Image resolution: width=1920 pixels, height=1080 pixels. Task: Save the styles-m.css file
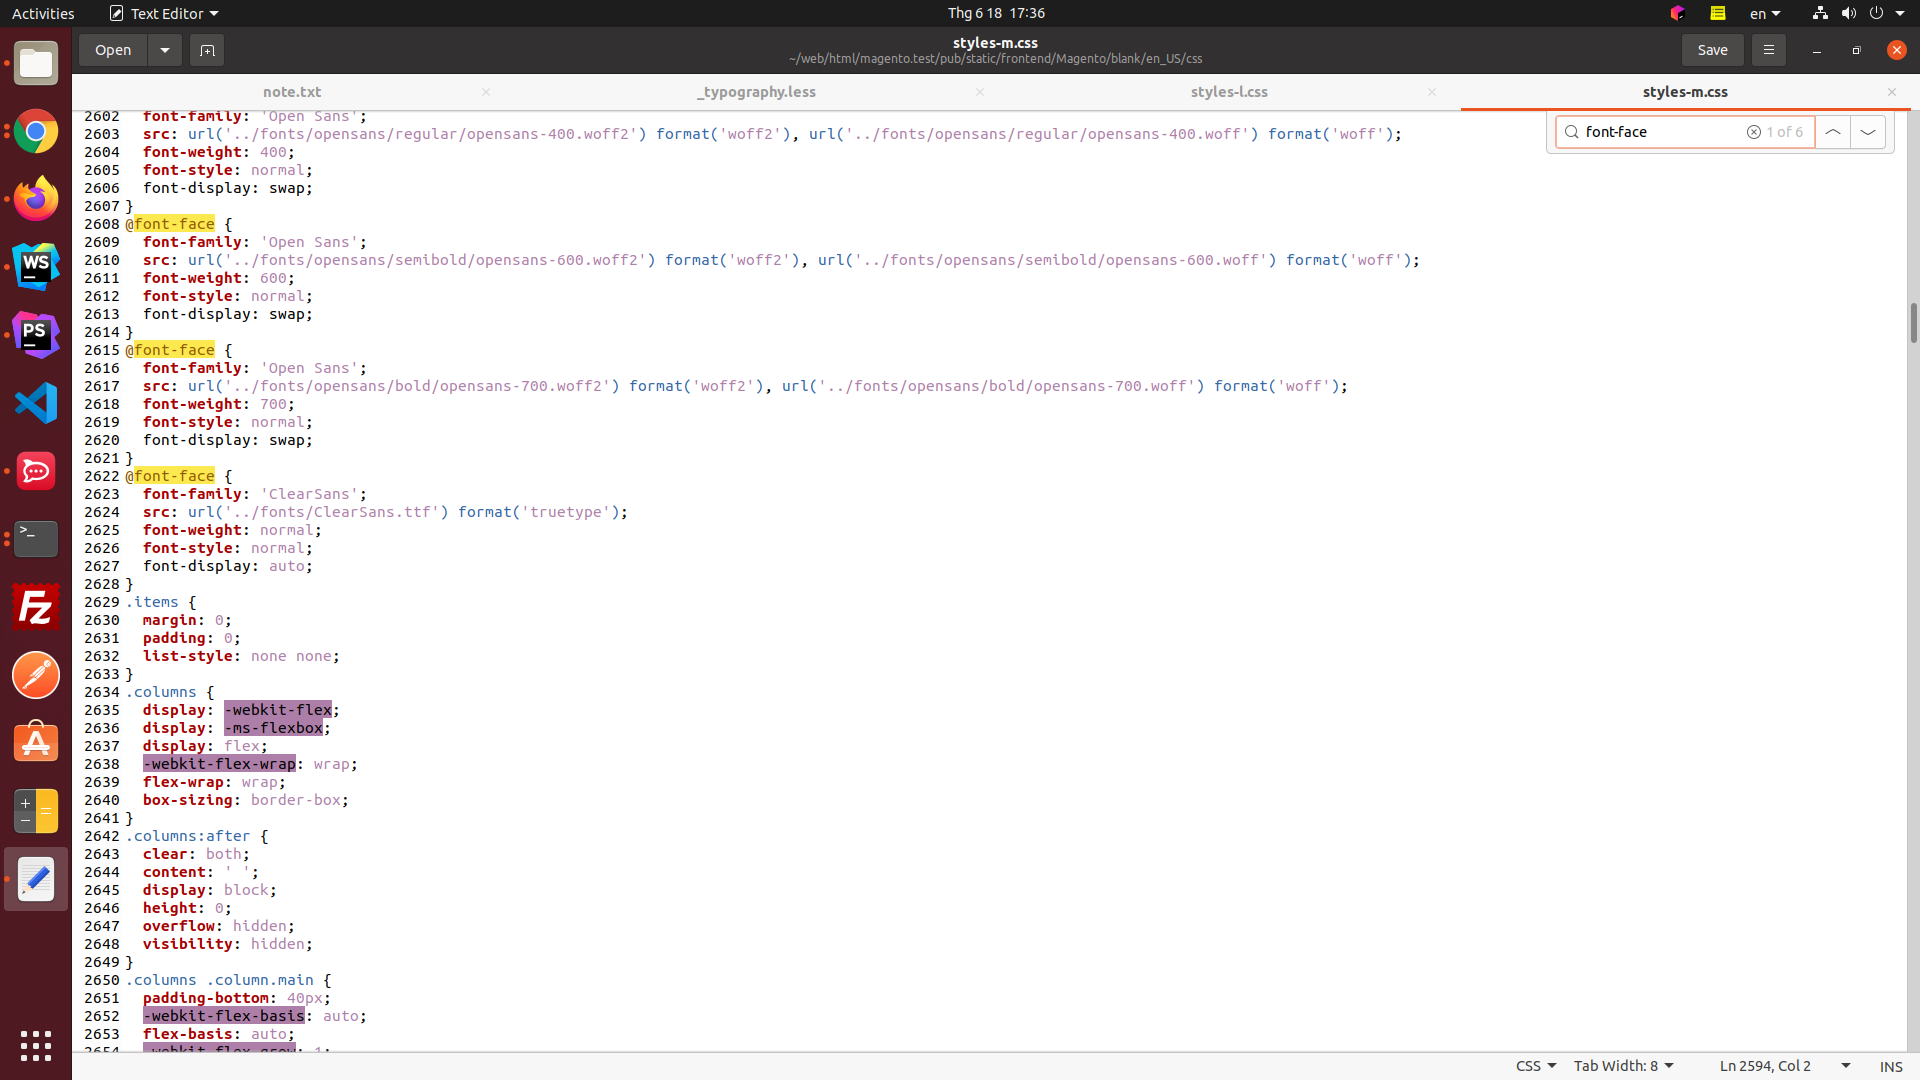click(x=1712, y=50)
